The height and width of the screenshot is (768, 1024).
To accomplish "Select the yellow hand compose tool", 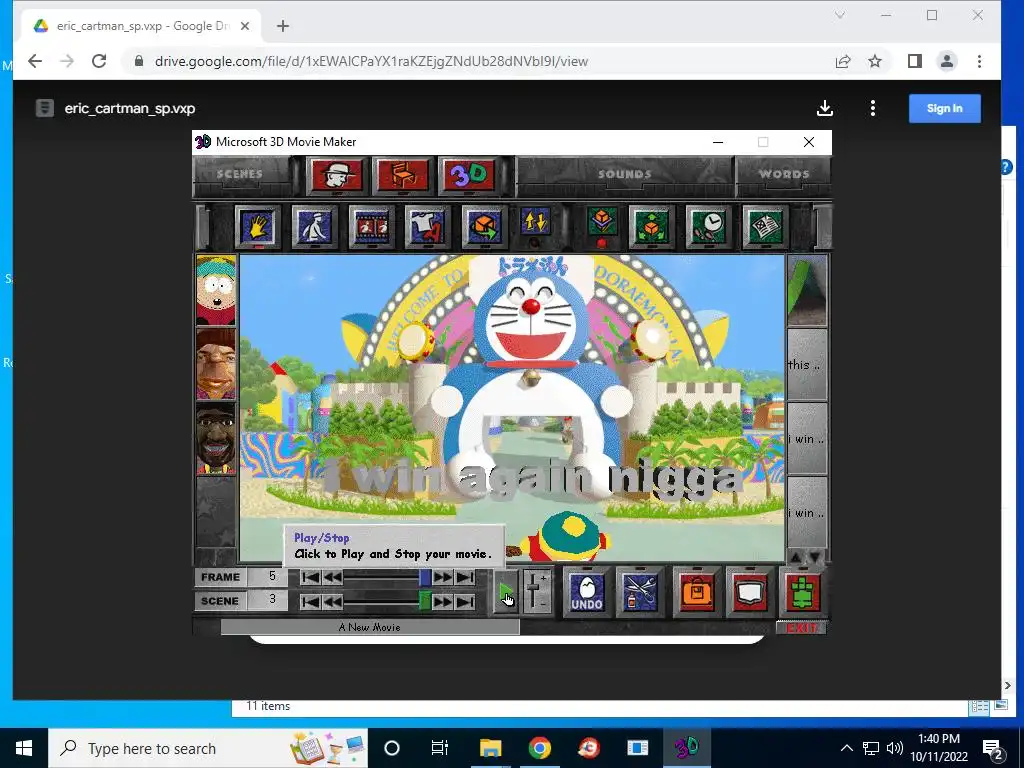I will click(x=257, y=227).
